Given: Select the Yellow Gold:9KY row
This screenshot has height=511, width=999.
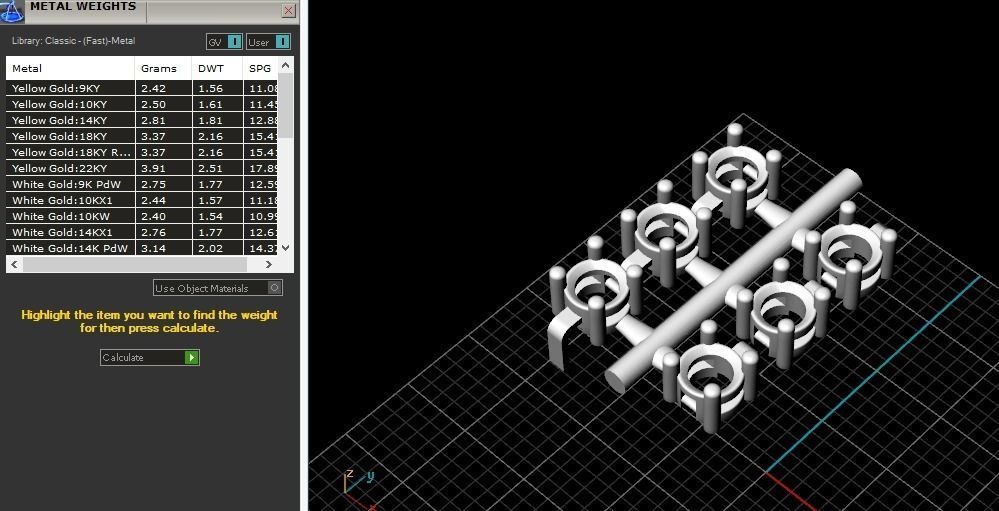Looking at the screenshot, I should pyautogui.click(x=143, y=89).
